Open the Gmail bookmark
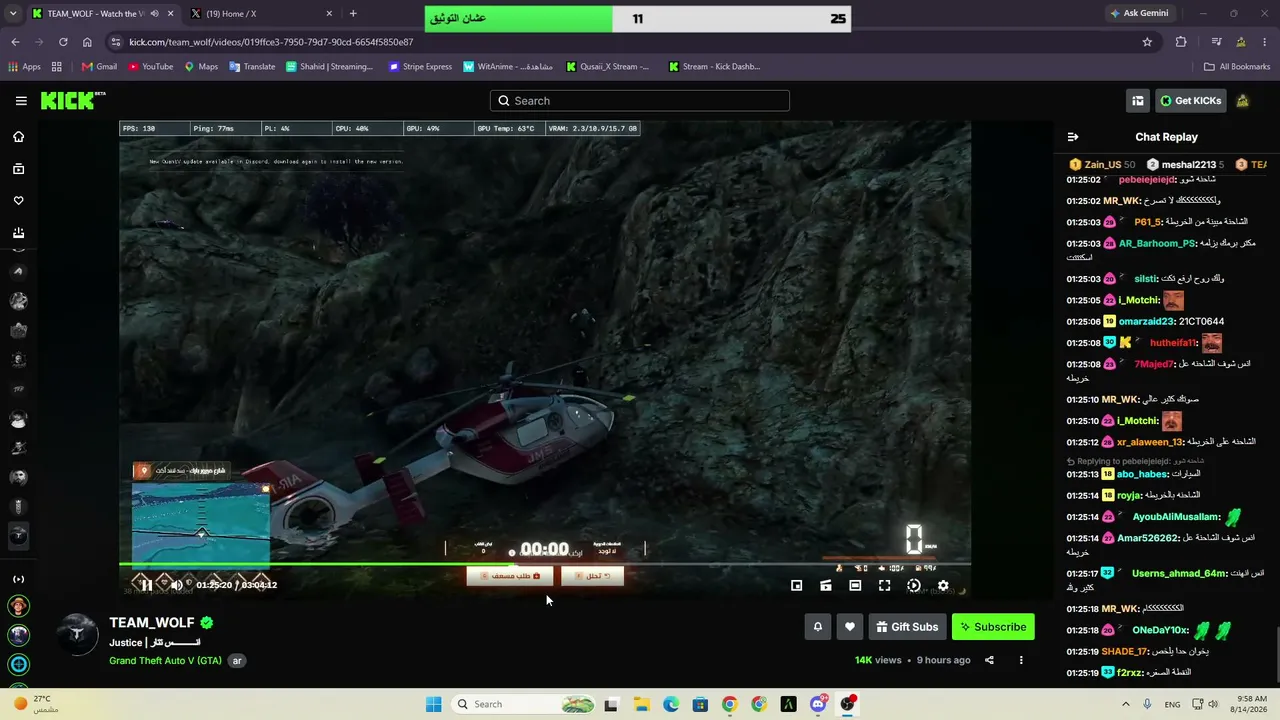The image size is (1280, 720). point(99,67)
